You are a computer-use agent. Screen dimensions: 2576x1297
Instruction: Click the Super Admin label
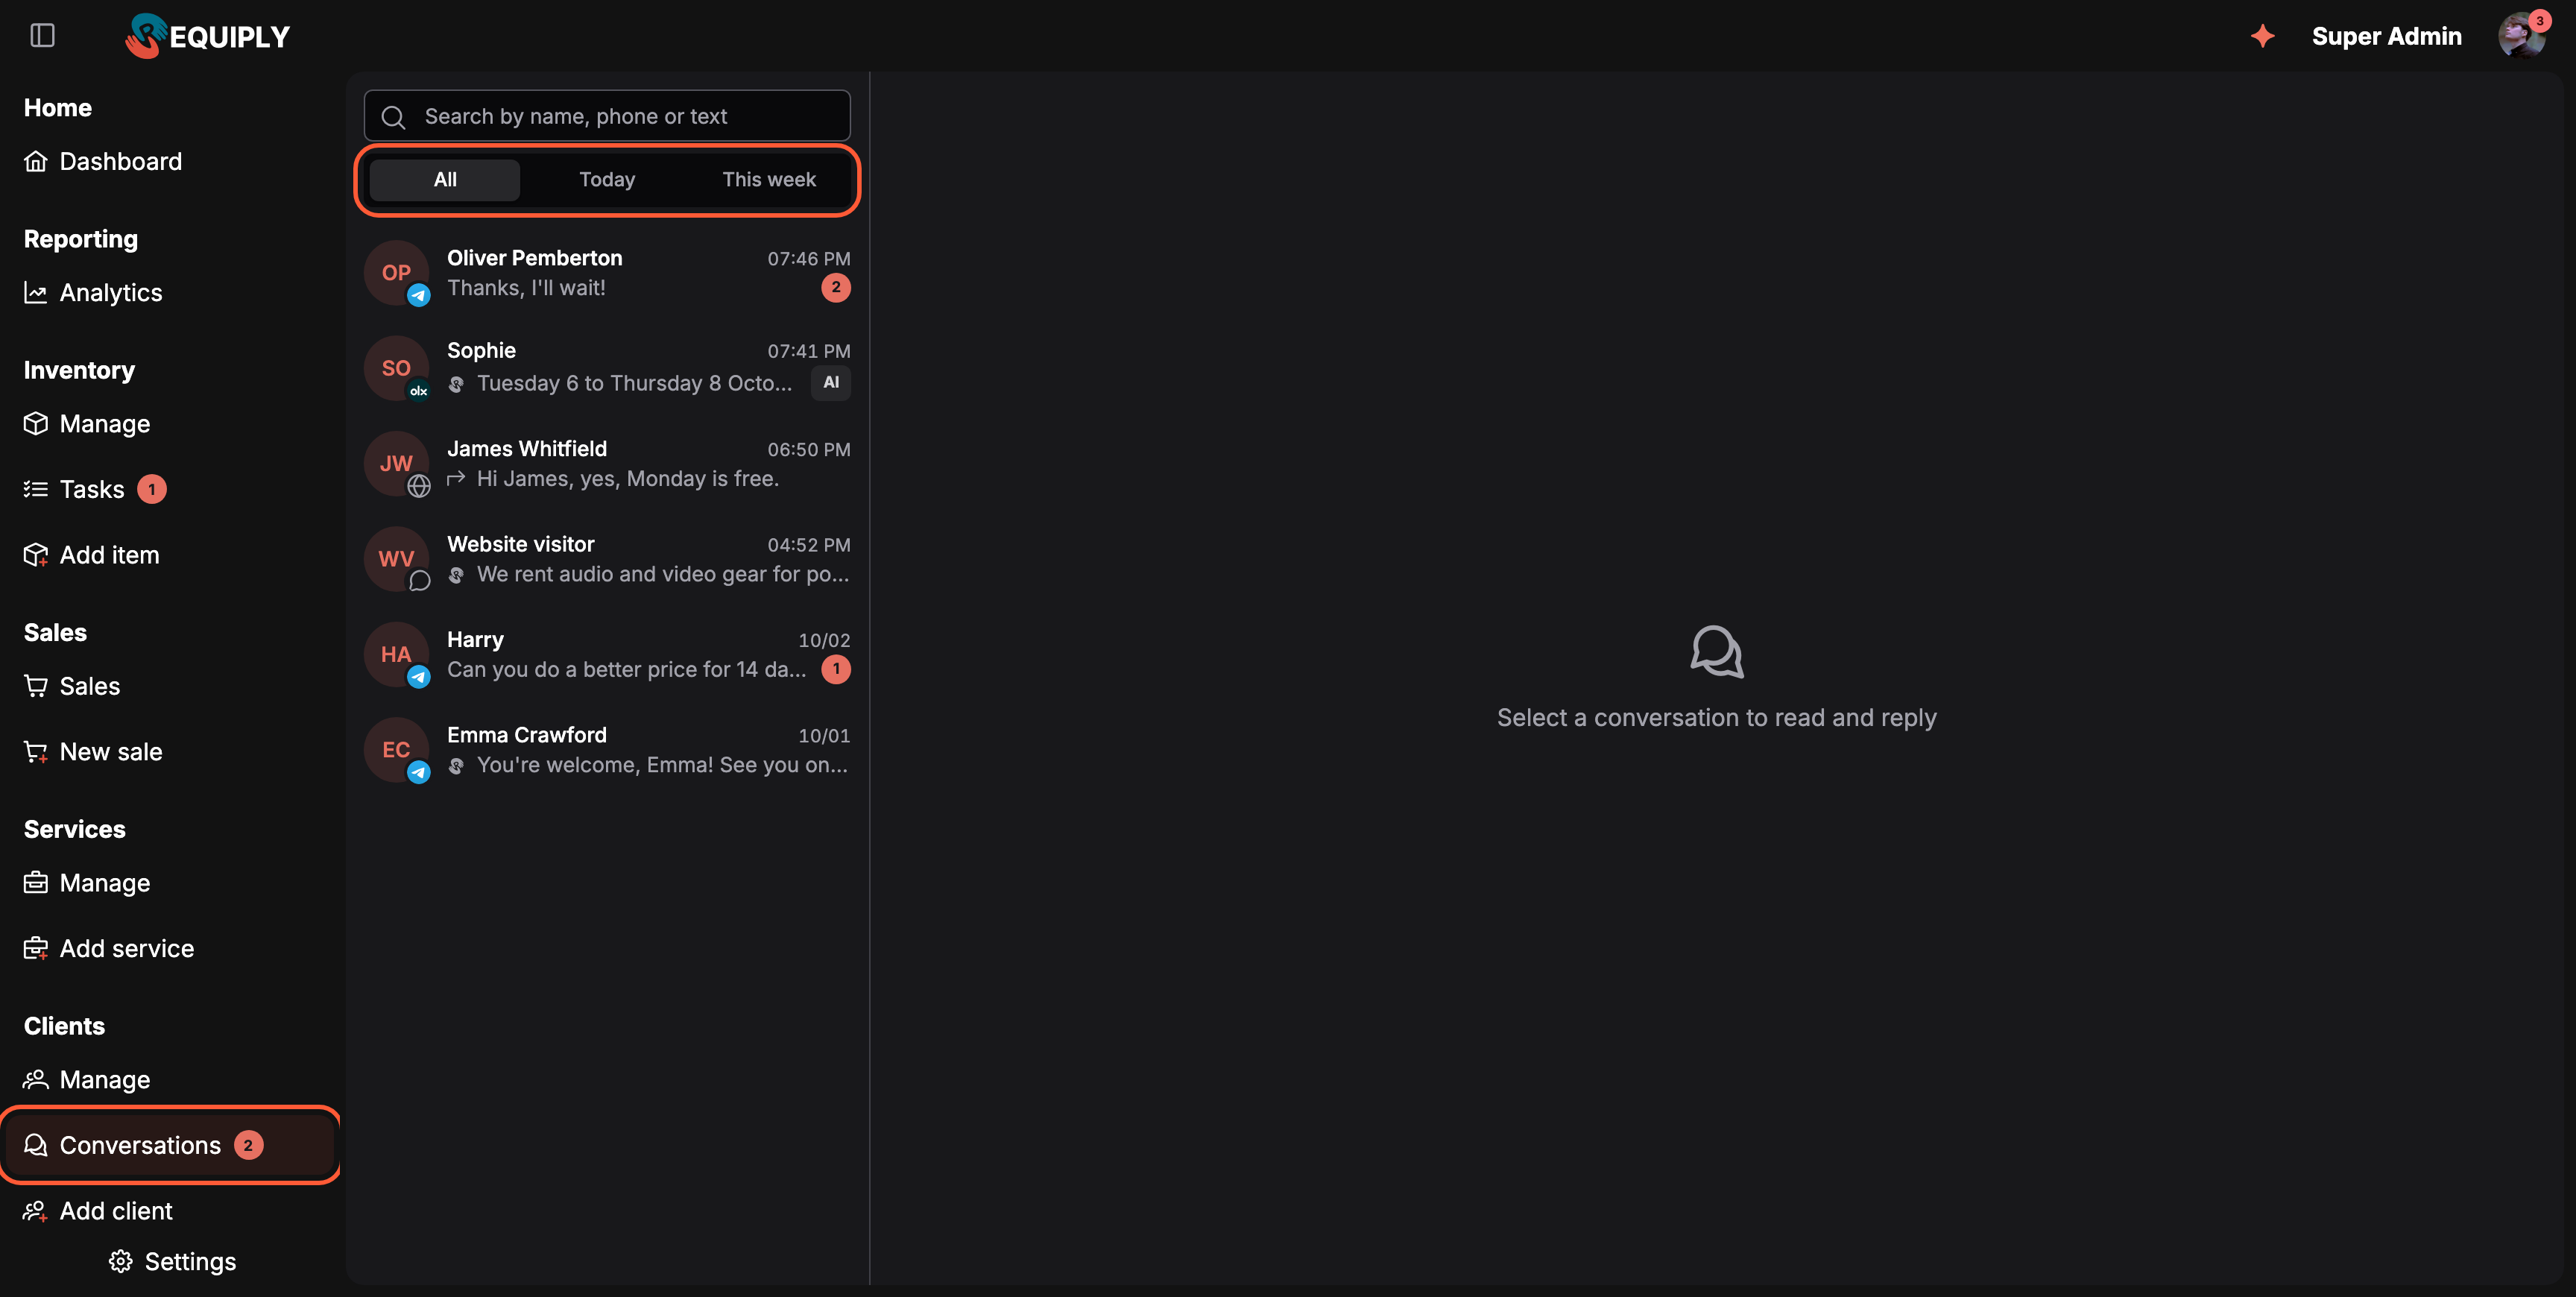2386,36
